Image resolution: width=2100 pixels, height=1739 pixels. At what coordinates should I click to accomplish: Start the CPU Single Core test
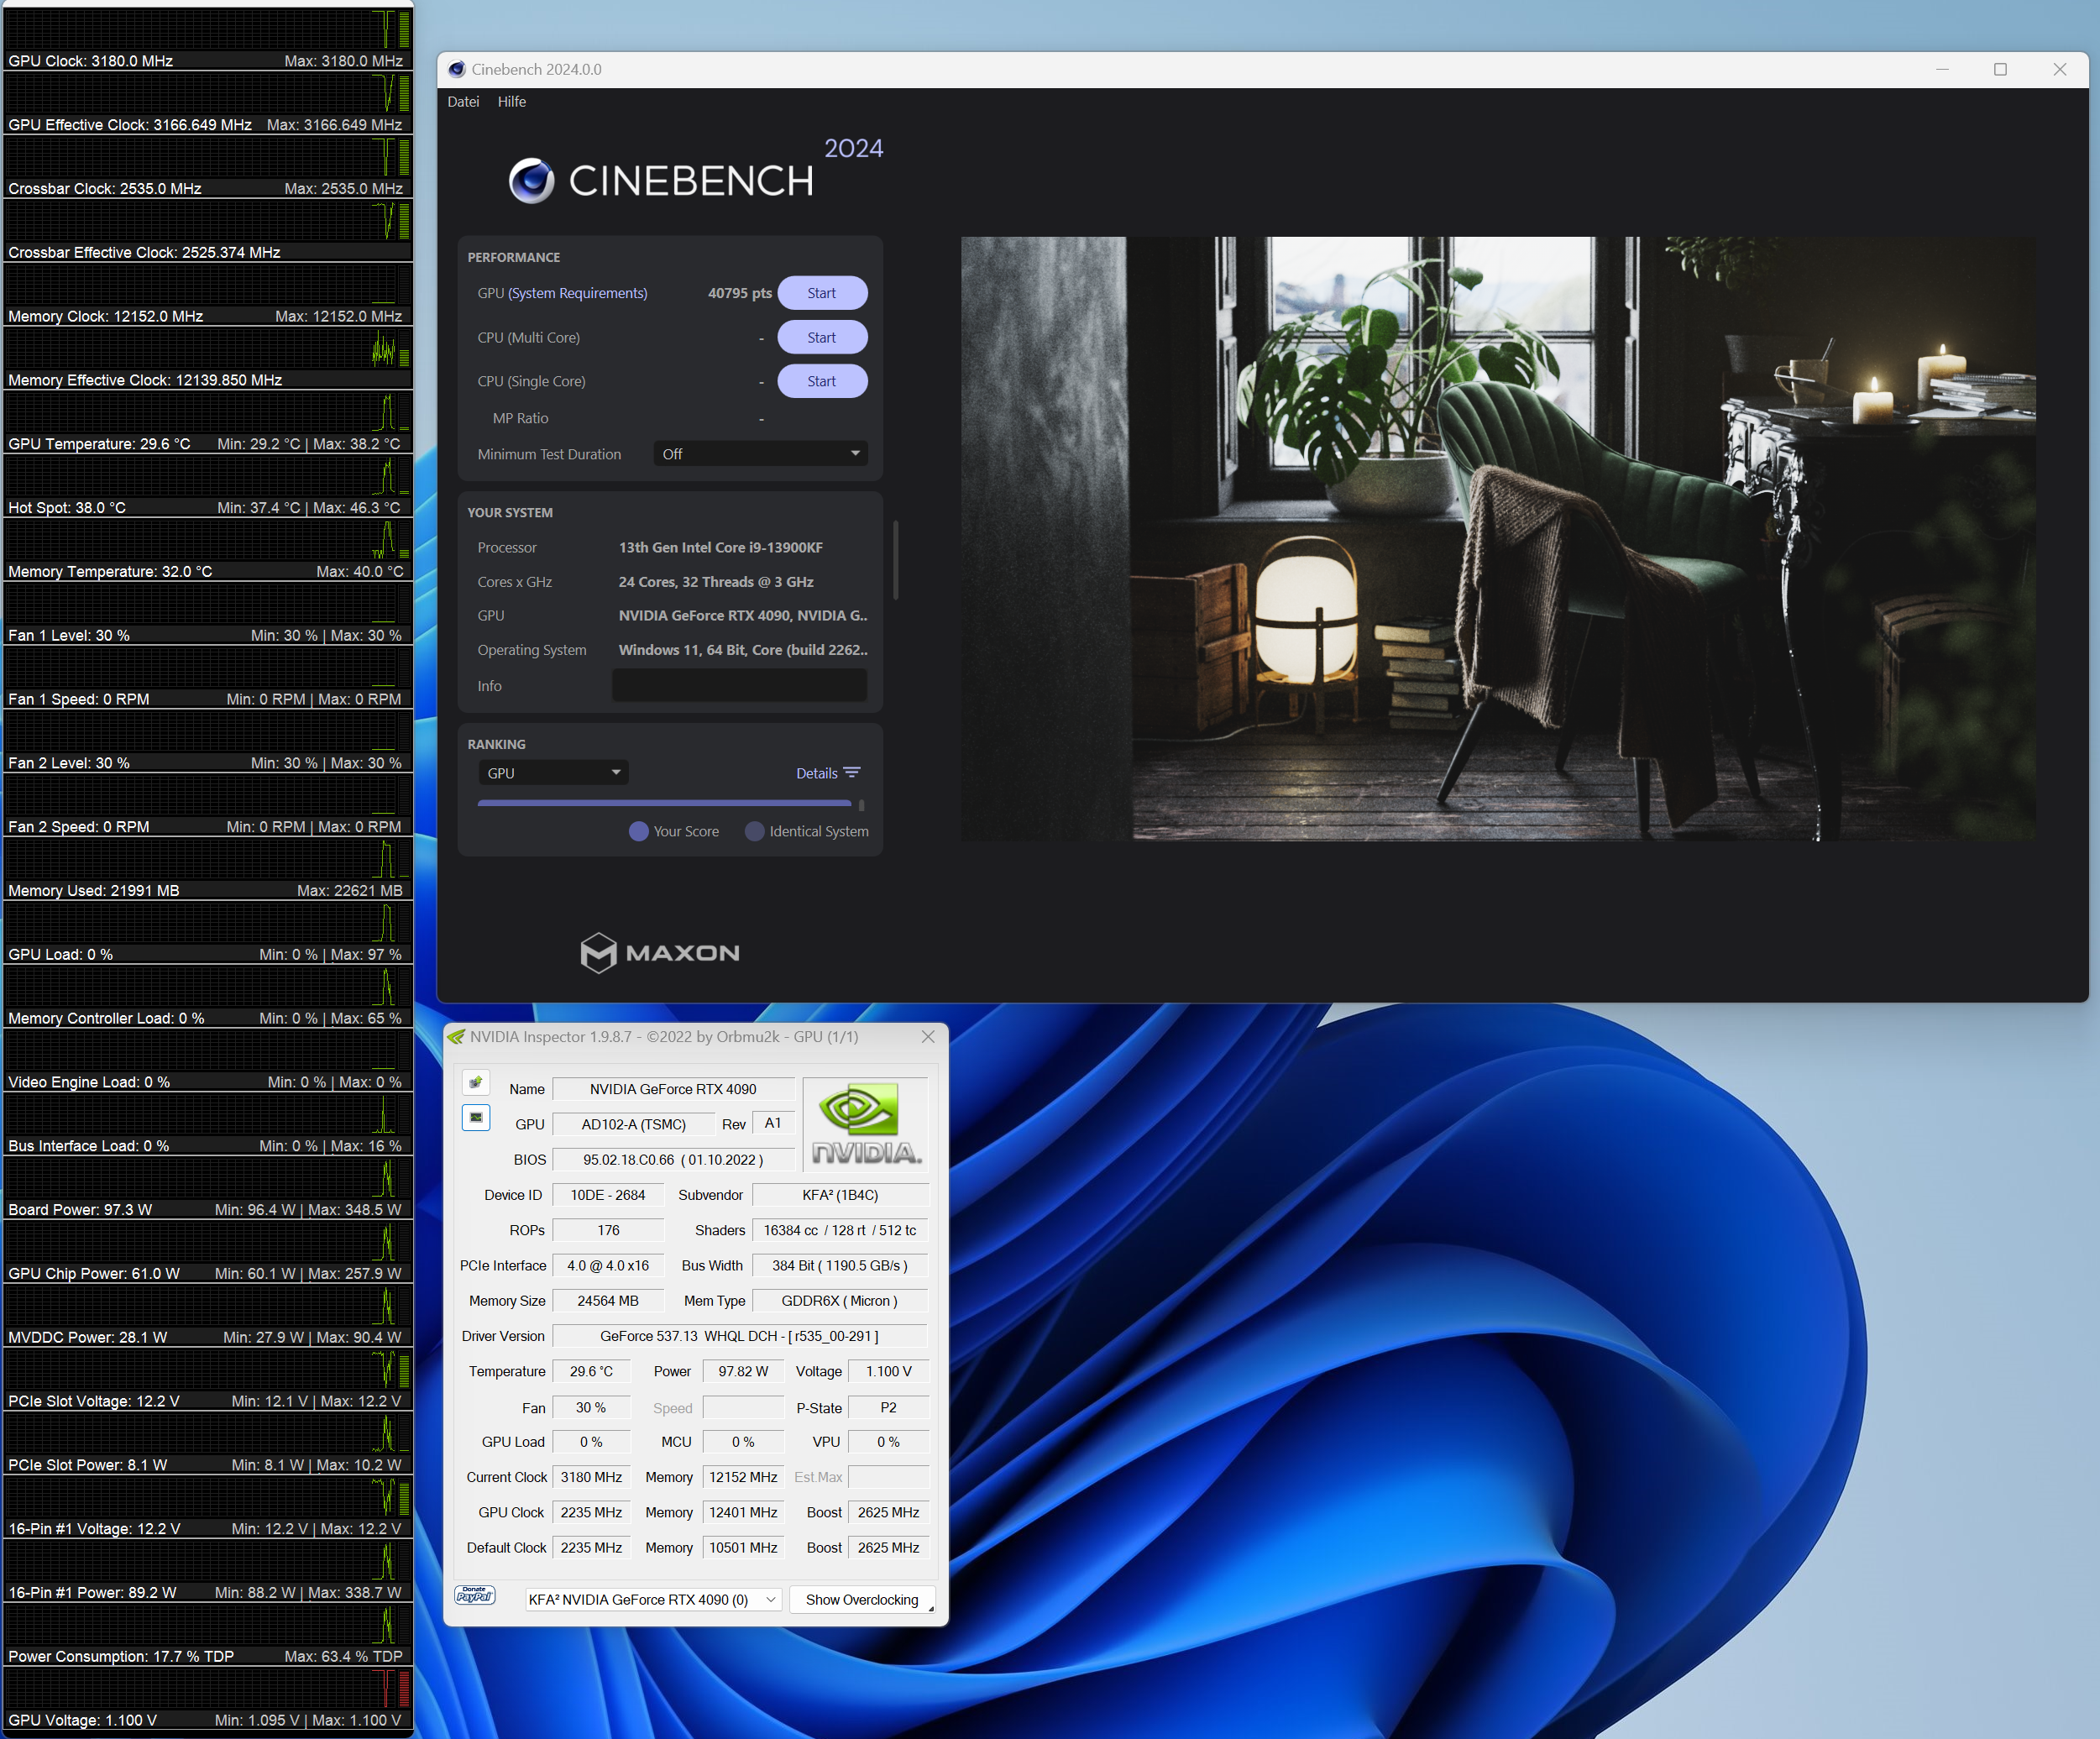tap(822, 381)
